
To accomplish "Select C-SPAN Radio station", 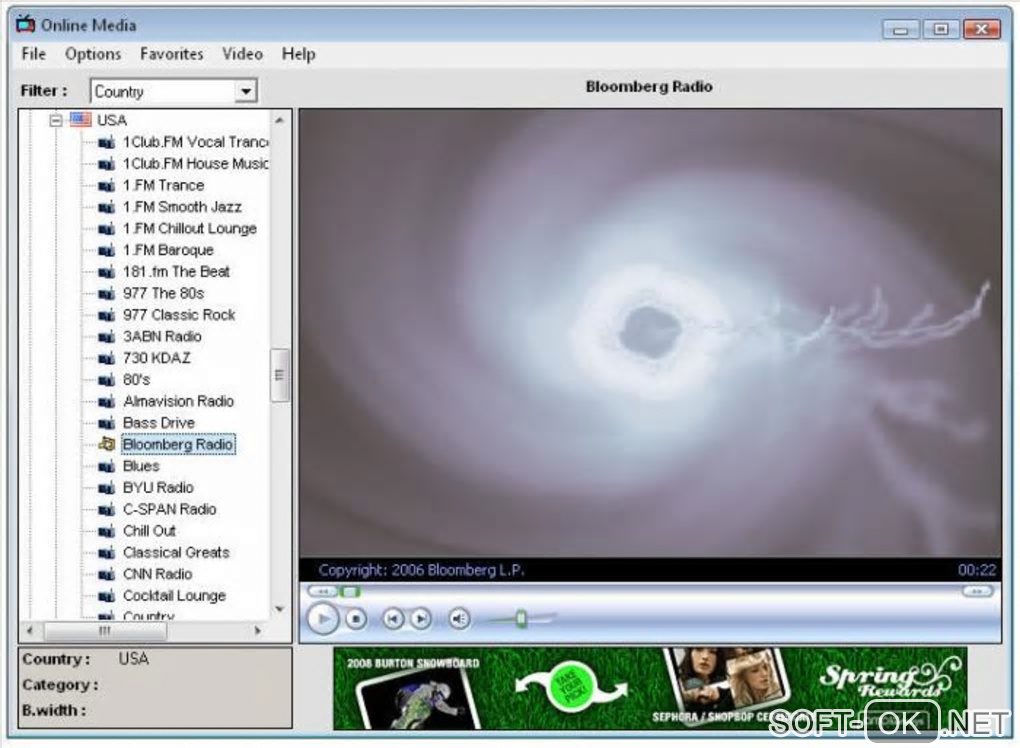I will point(169,509).
